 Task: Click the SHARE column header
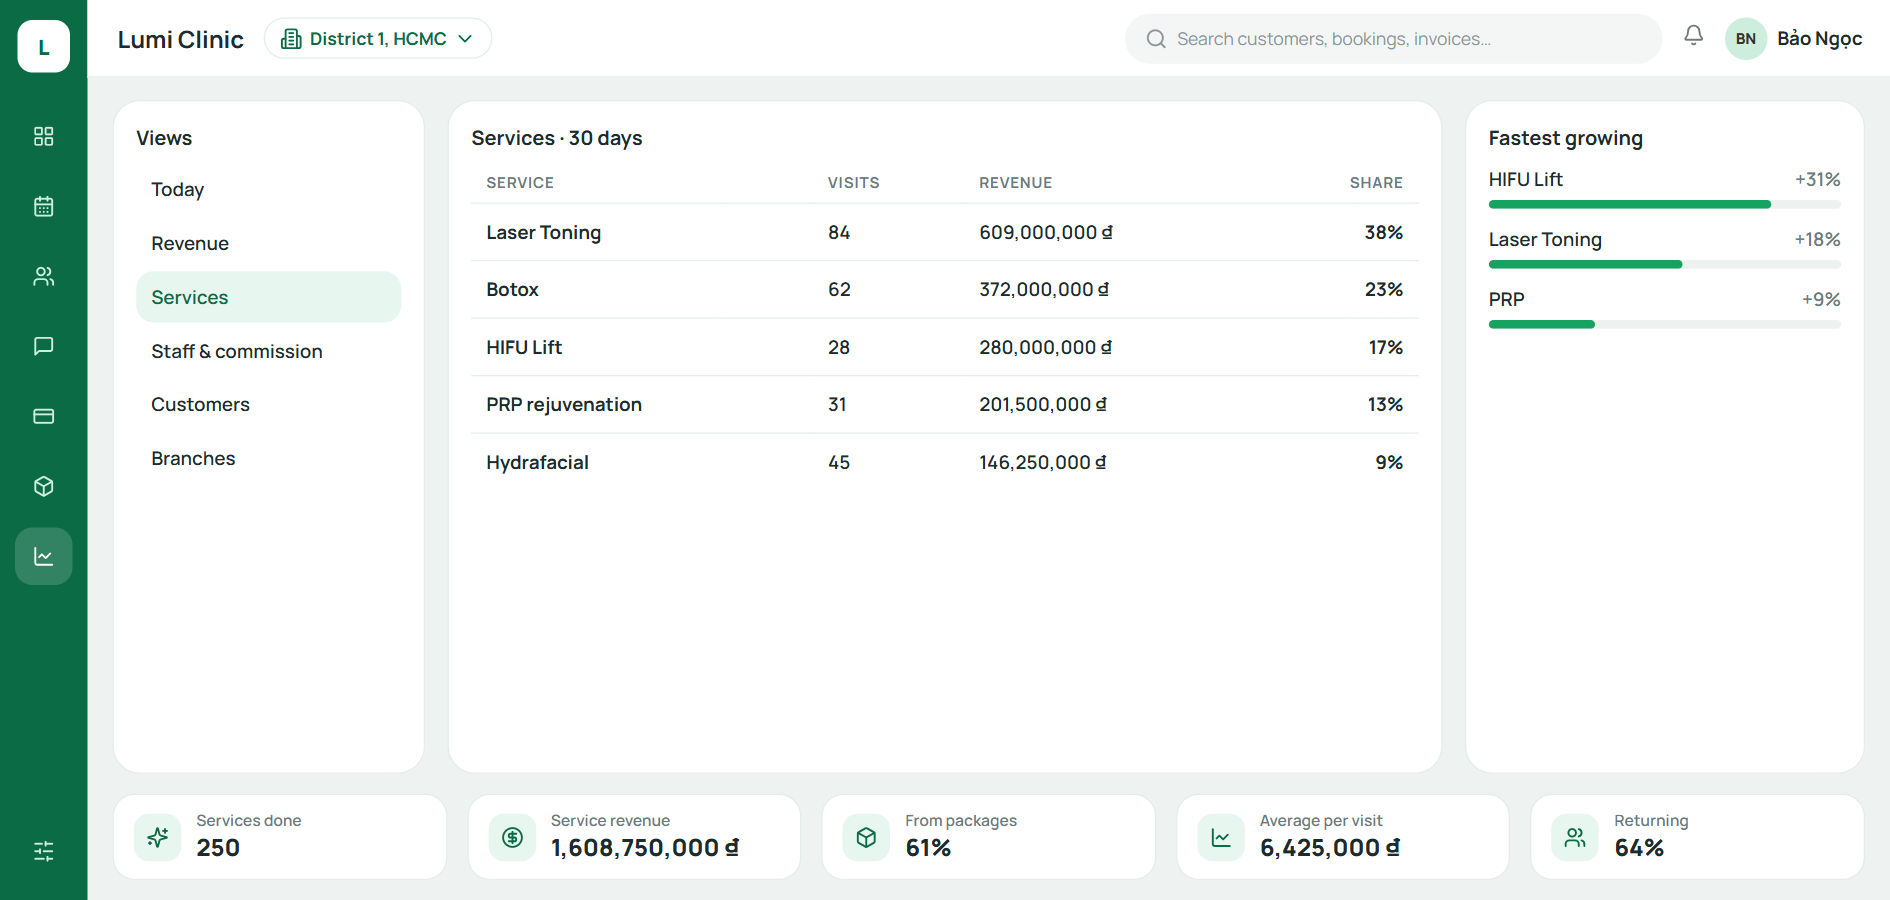(1376, 183)
